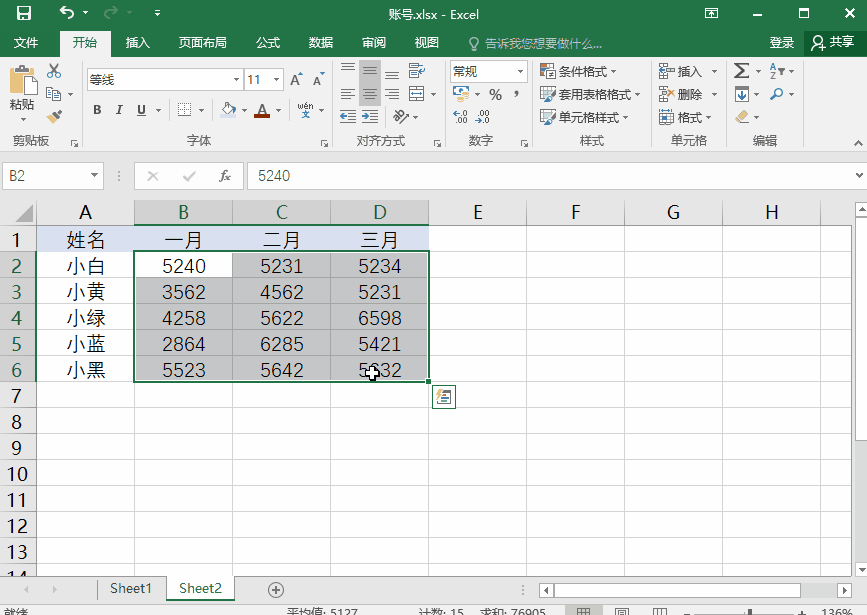
Task: Open the number format 常规 dropdown
Action: [x=520, y=71]
